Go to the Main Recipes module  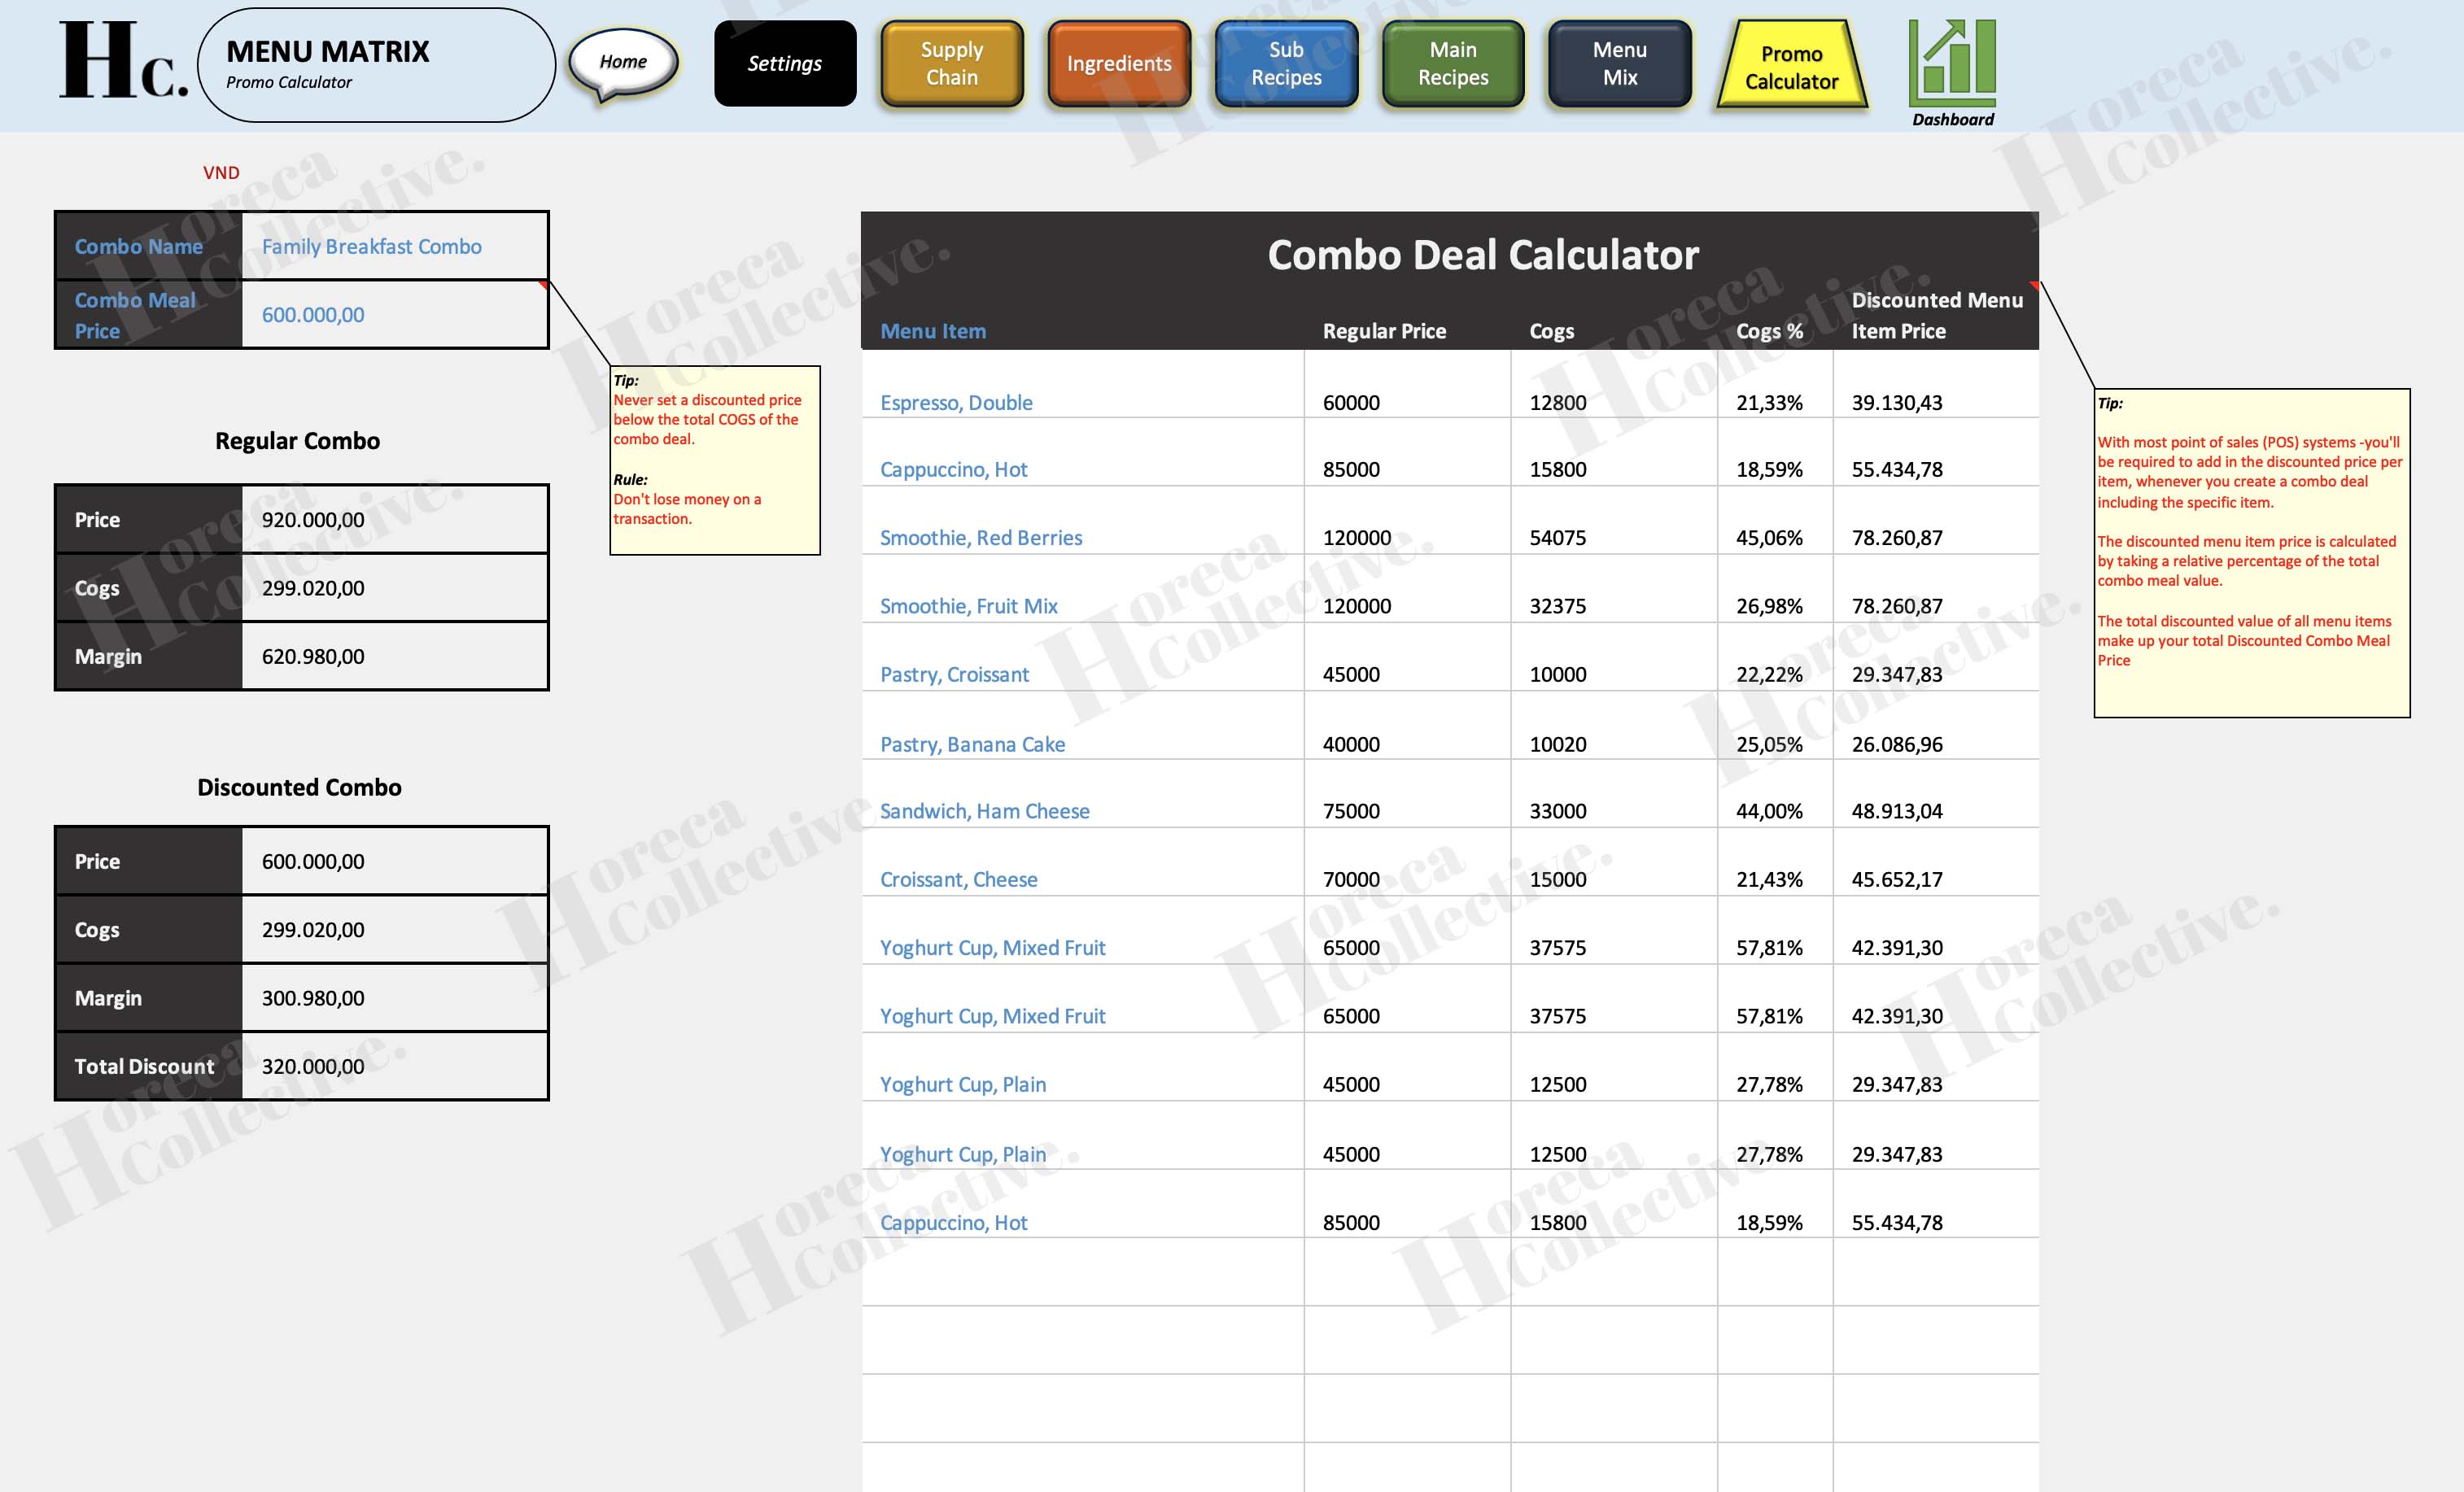coord(1450,63)
